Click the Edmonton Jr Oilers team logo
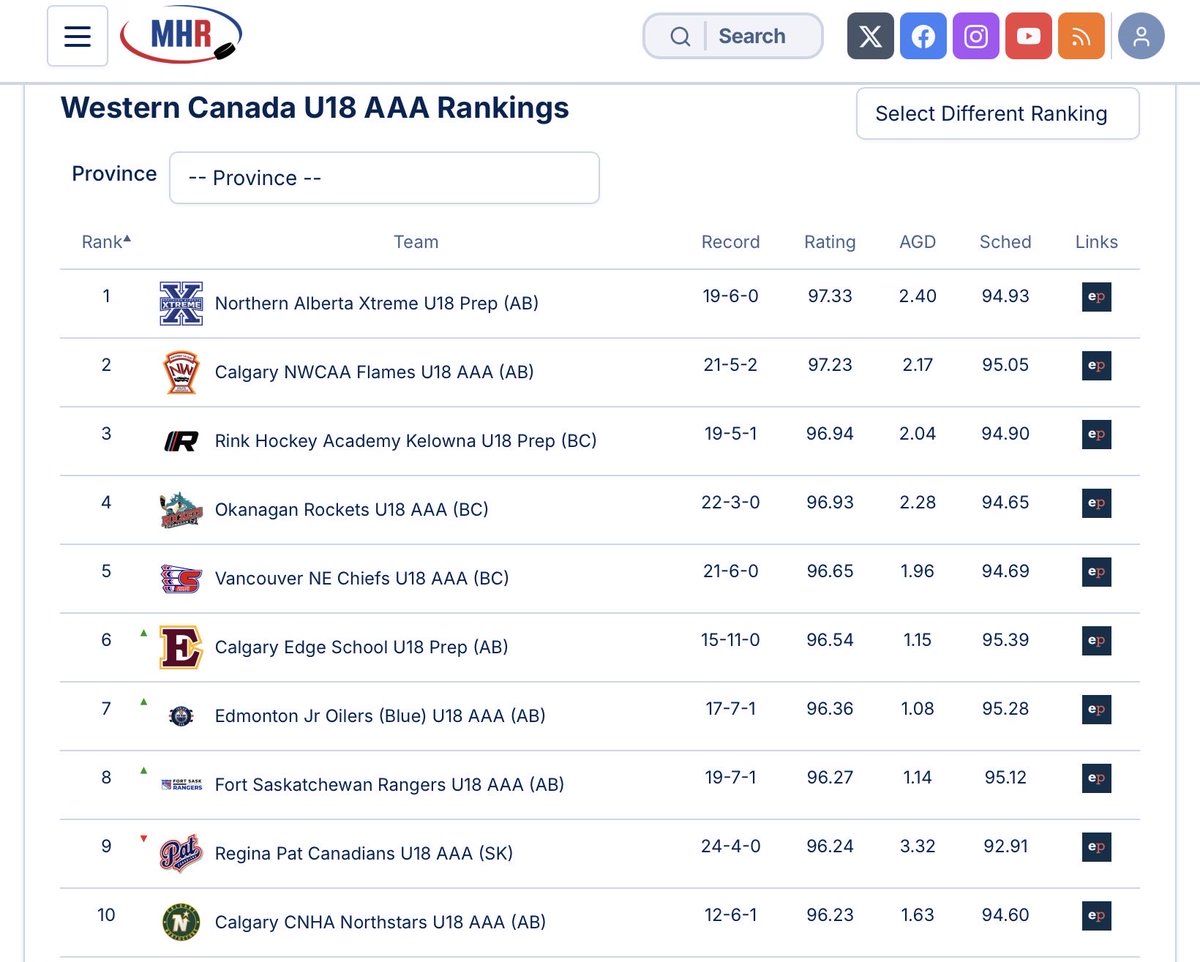This screenshot has width=1200, height=962. coord(181,716)
